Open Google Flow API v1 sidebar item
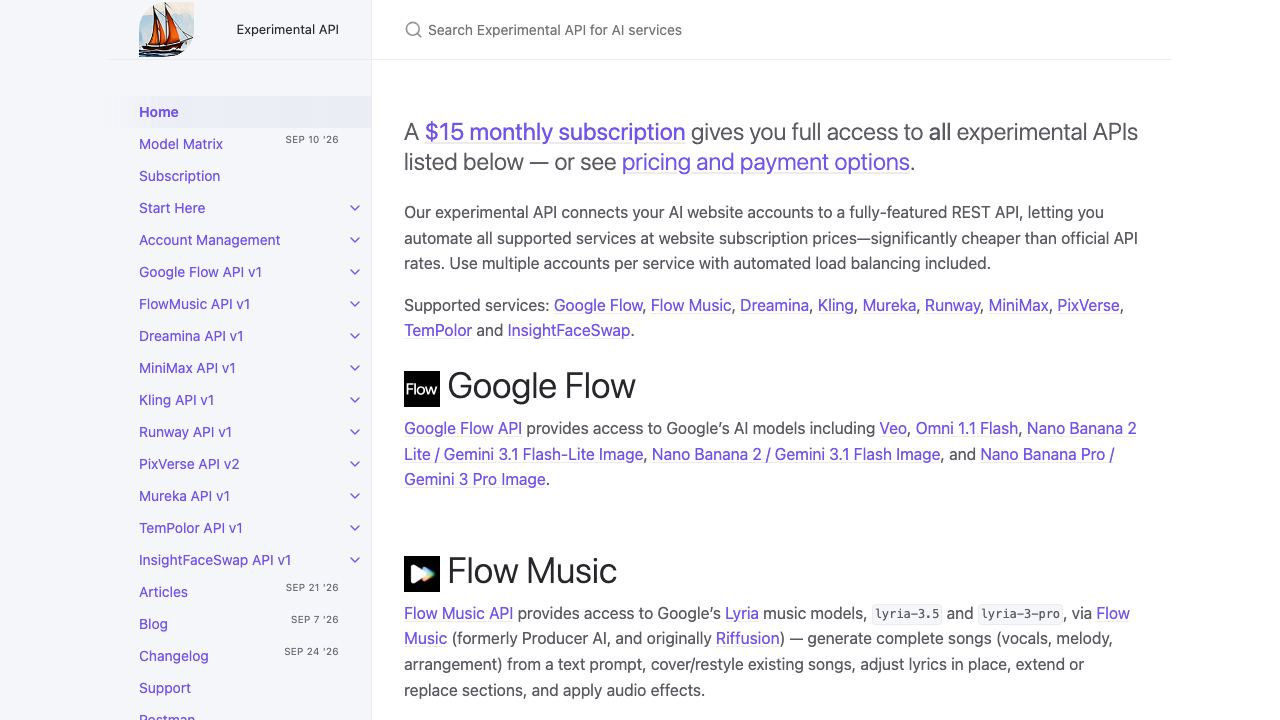This screenshot has width=1280, height=720. click(200, 272)
